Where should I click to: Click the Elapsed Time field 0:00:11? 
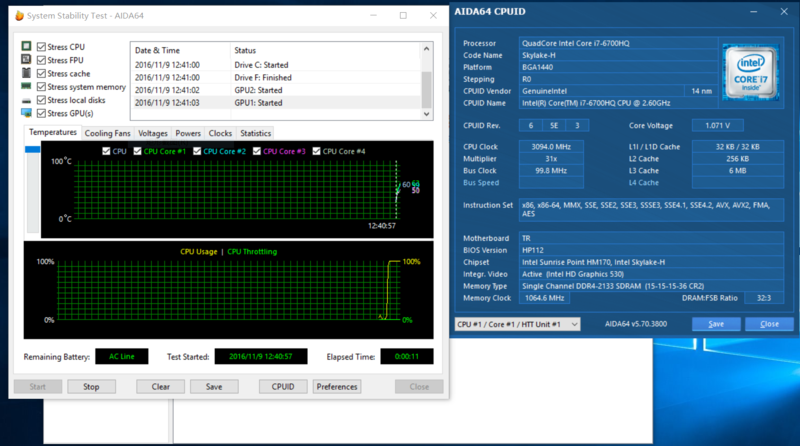click(x=407, y=357)
